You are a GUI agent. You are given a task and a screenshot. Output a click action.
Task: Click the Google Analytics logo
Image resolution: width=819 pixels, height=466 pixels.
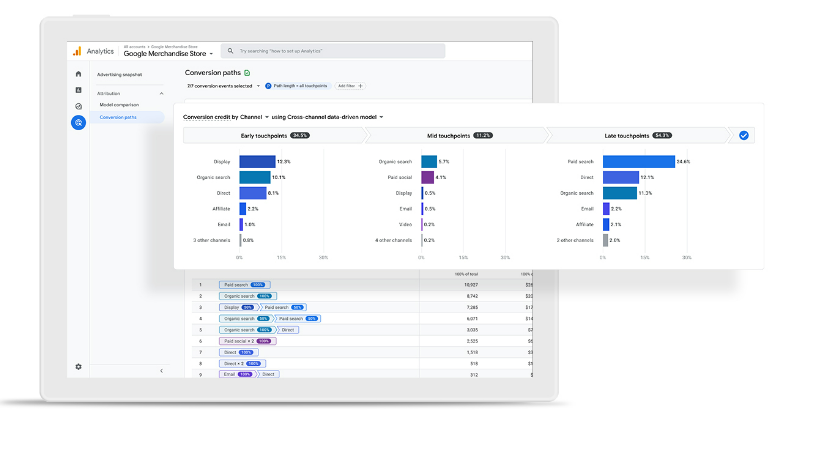76,51
